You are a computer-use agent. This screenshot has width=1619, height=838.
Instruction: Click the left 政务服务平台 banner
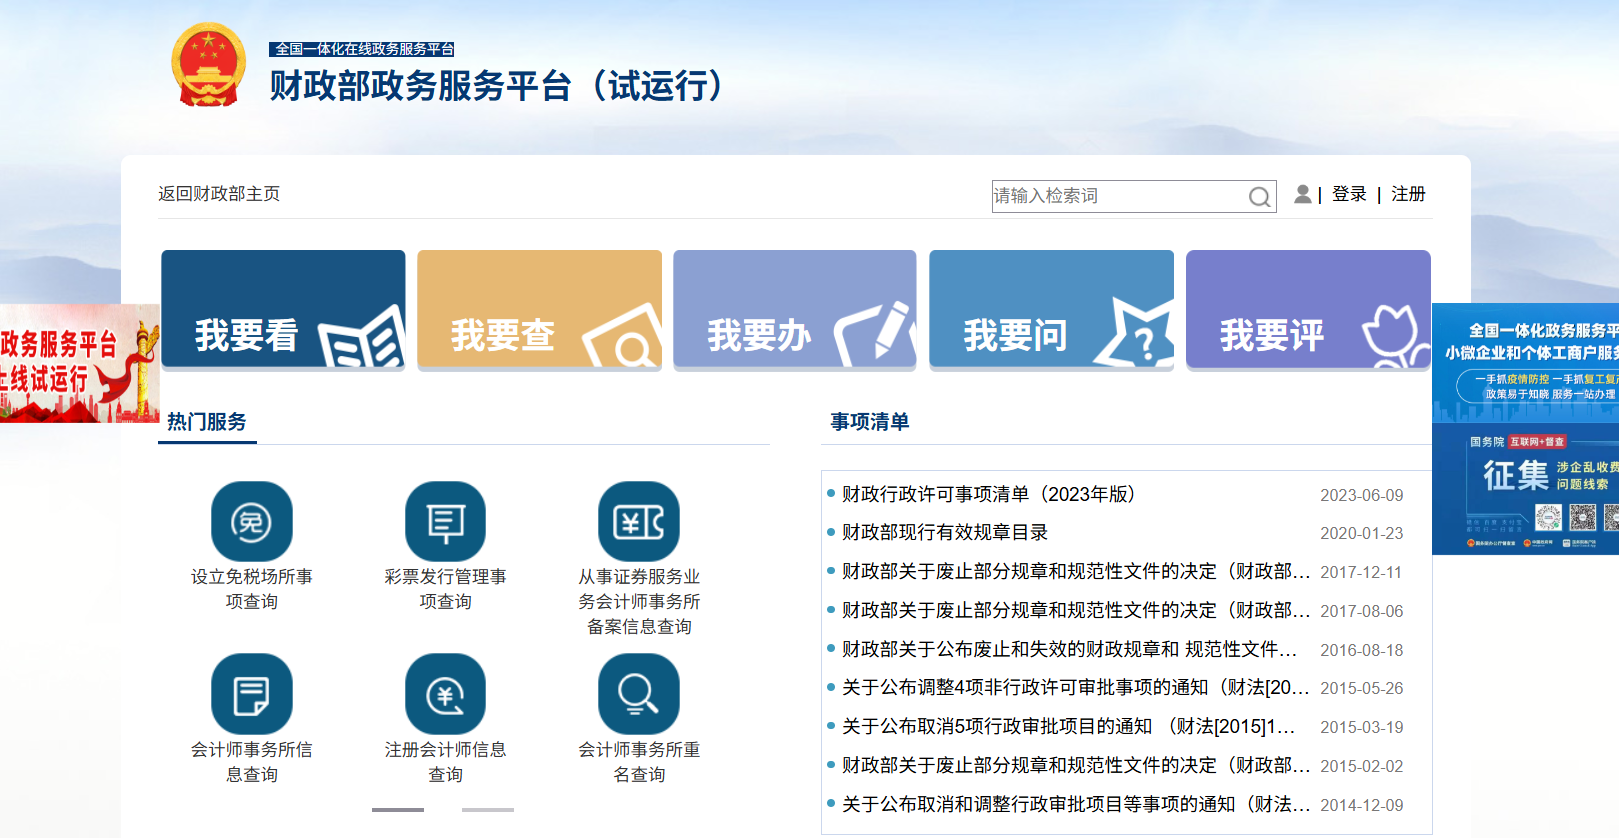[x=80, y=363]
